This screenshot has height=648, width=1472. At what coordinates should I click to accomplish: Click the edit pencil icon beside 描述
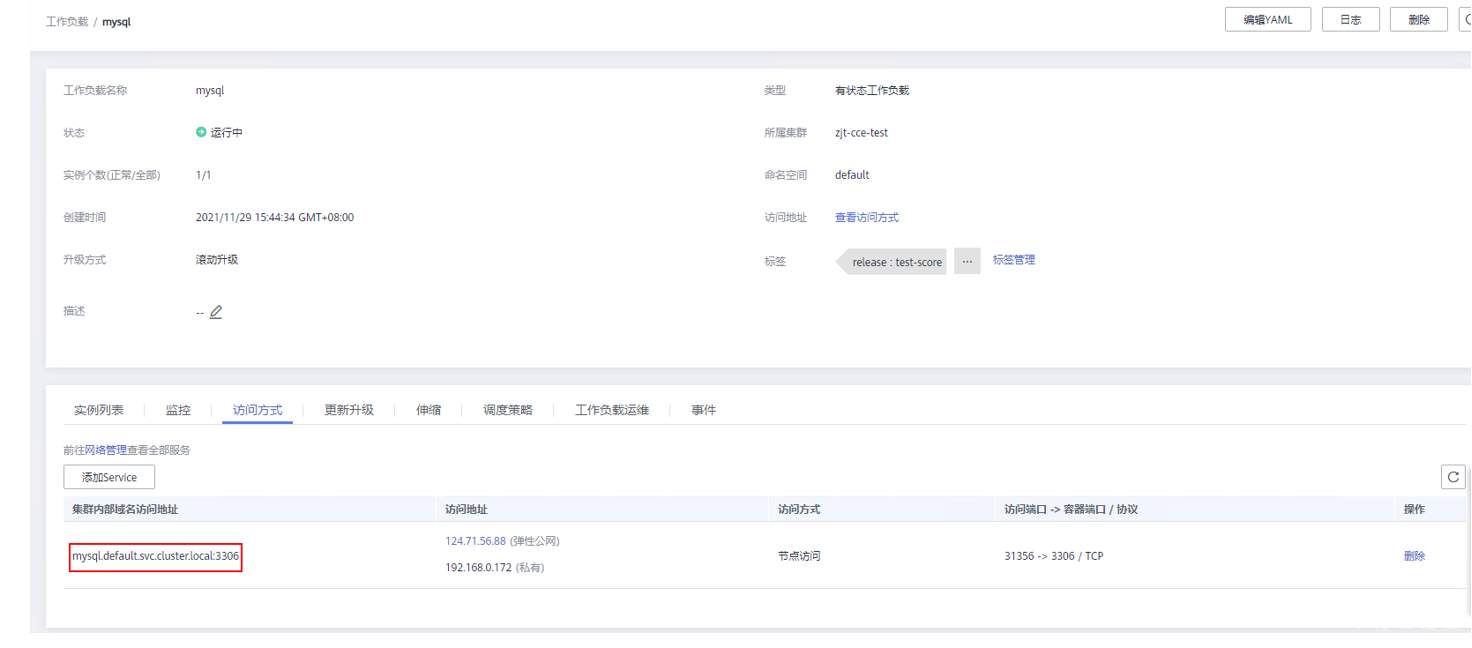pyautogui.click(x=216, y=312)
